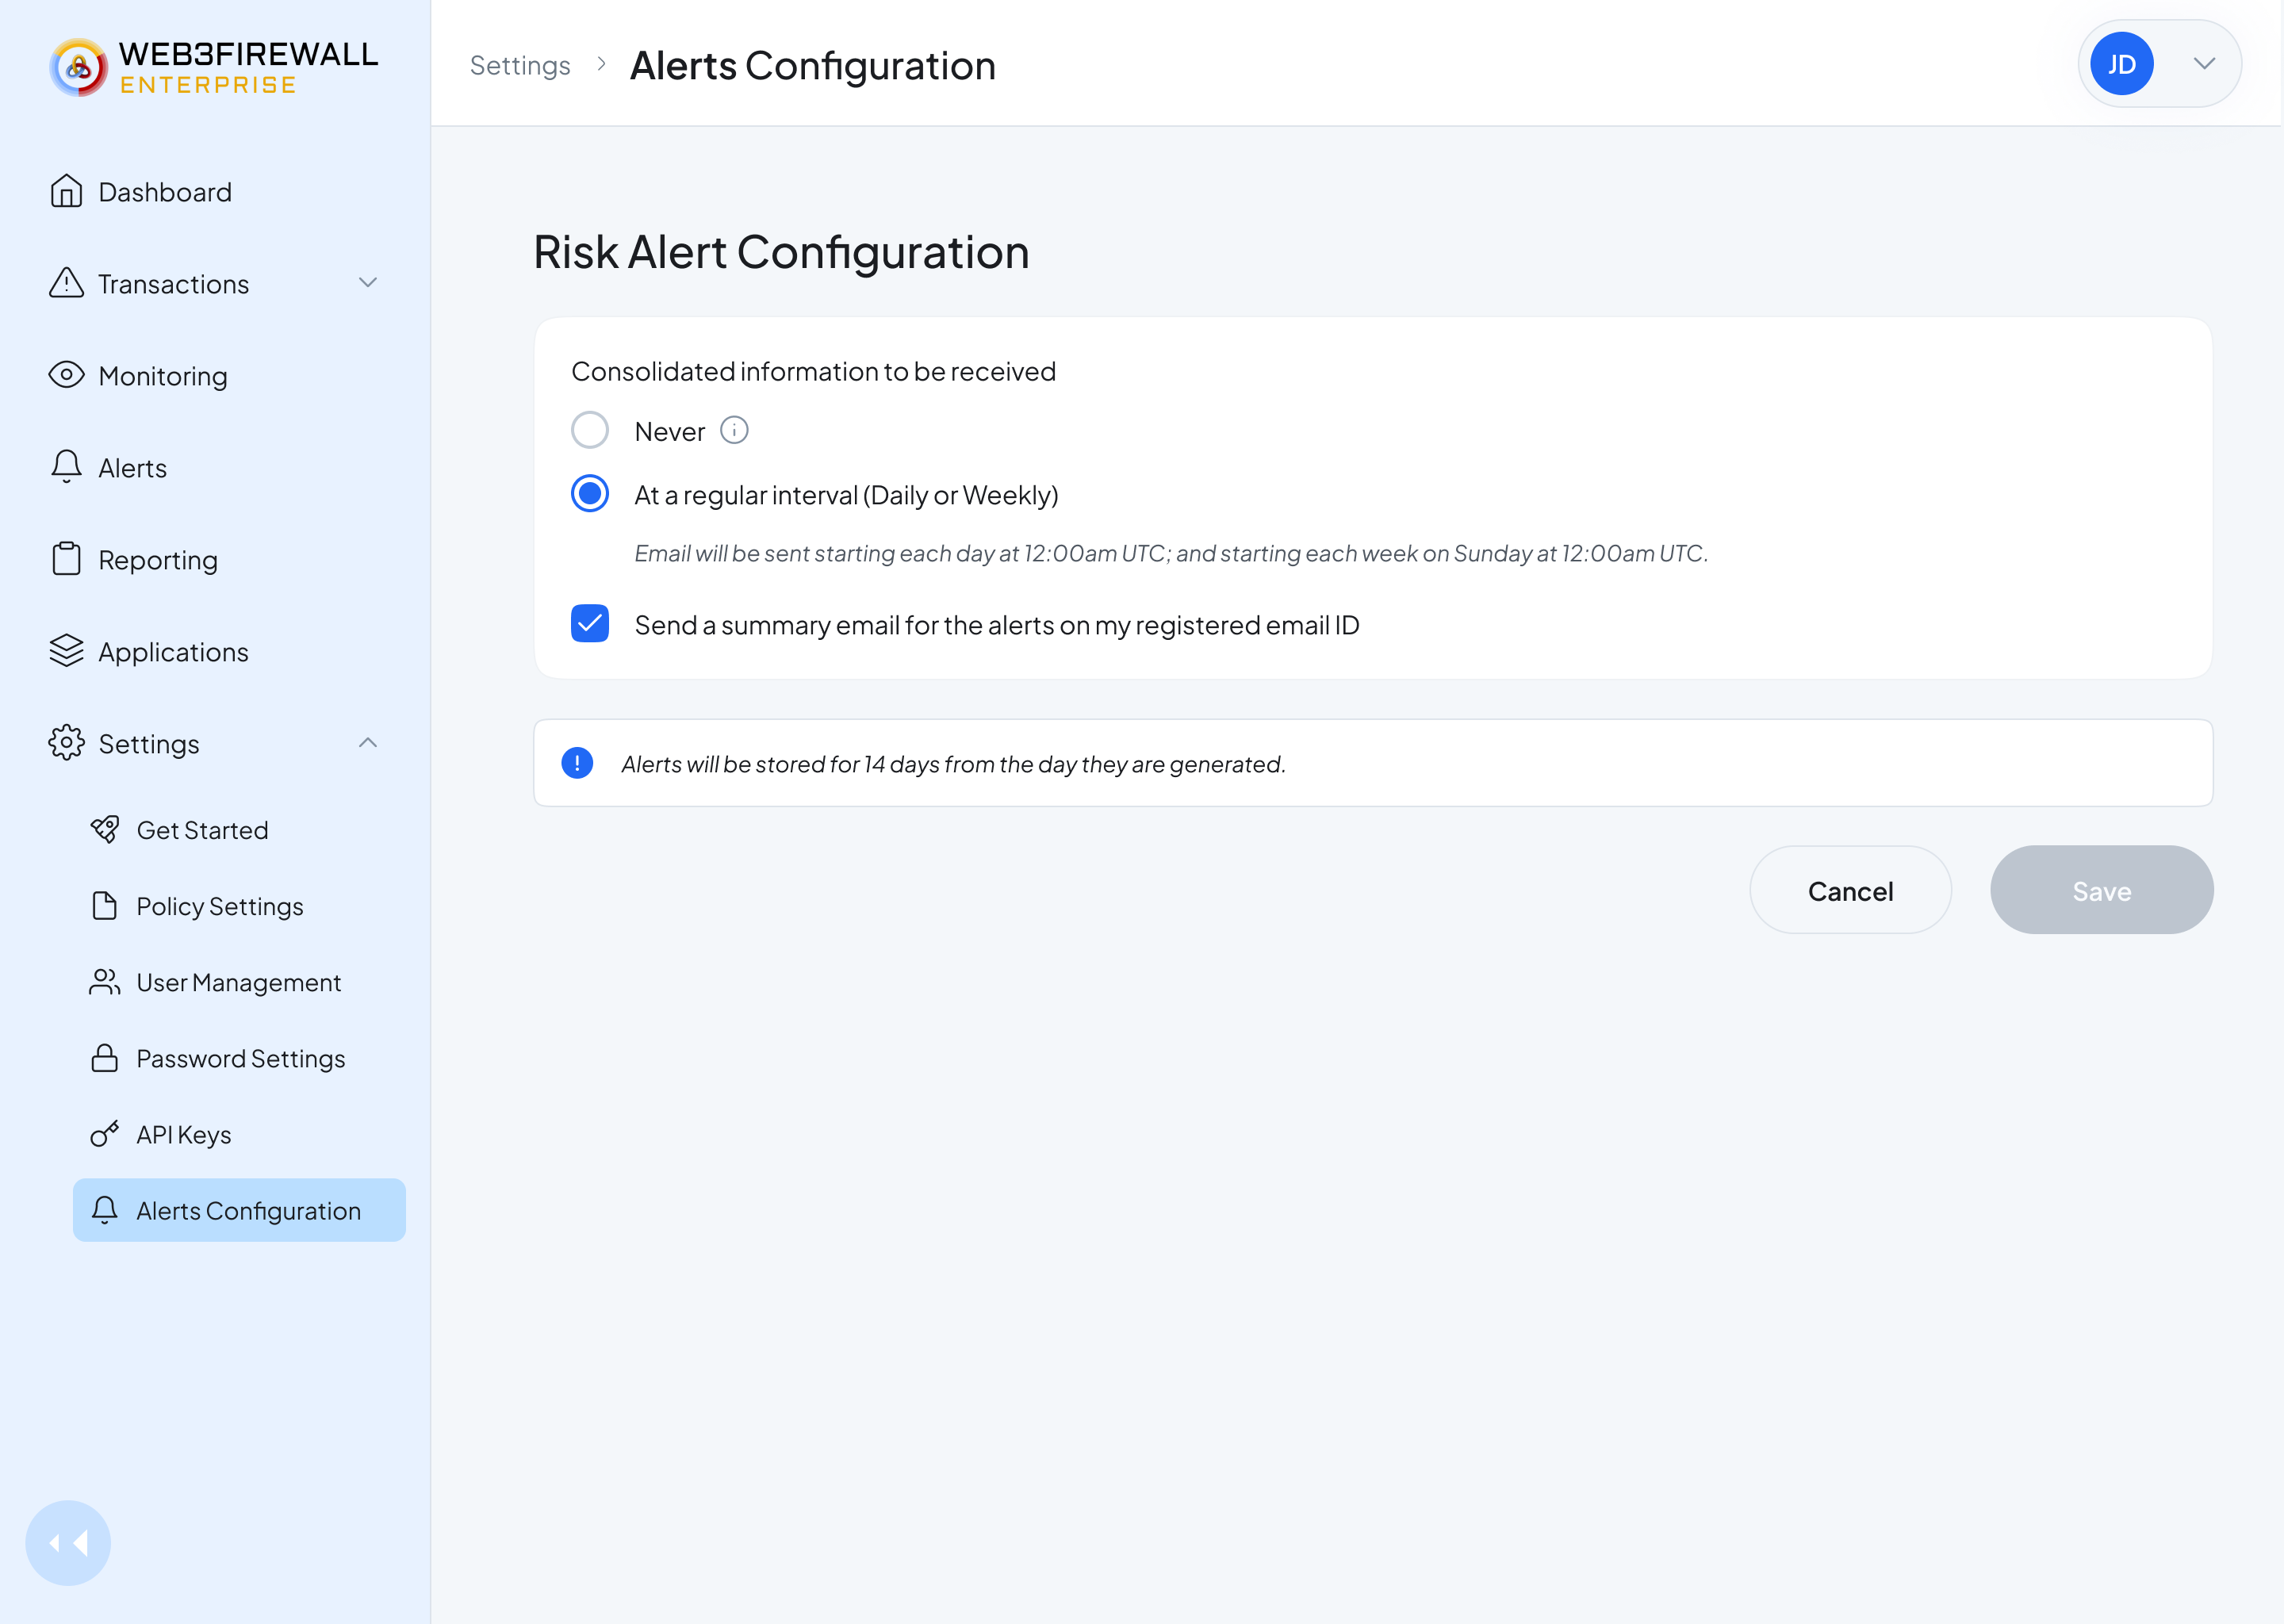Click 'At a regular interval (Daily or Weekly)' label
The image size is (2284, 1624).
coord(846,495)
